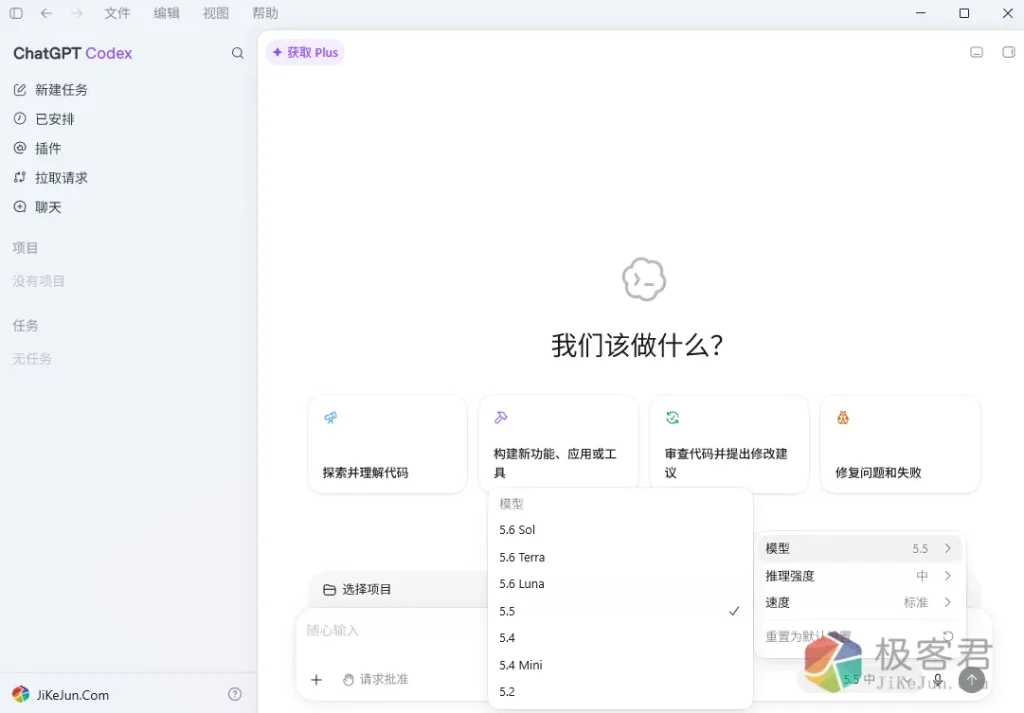Expand the 速度 setting submenu
Viewport: 1024px width, 713px height.
click(x=859, y=602)
